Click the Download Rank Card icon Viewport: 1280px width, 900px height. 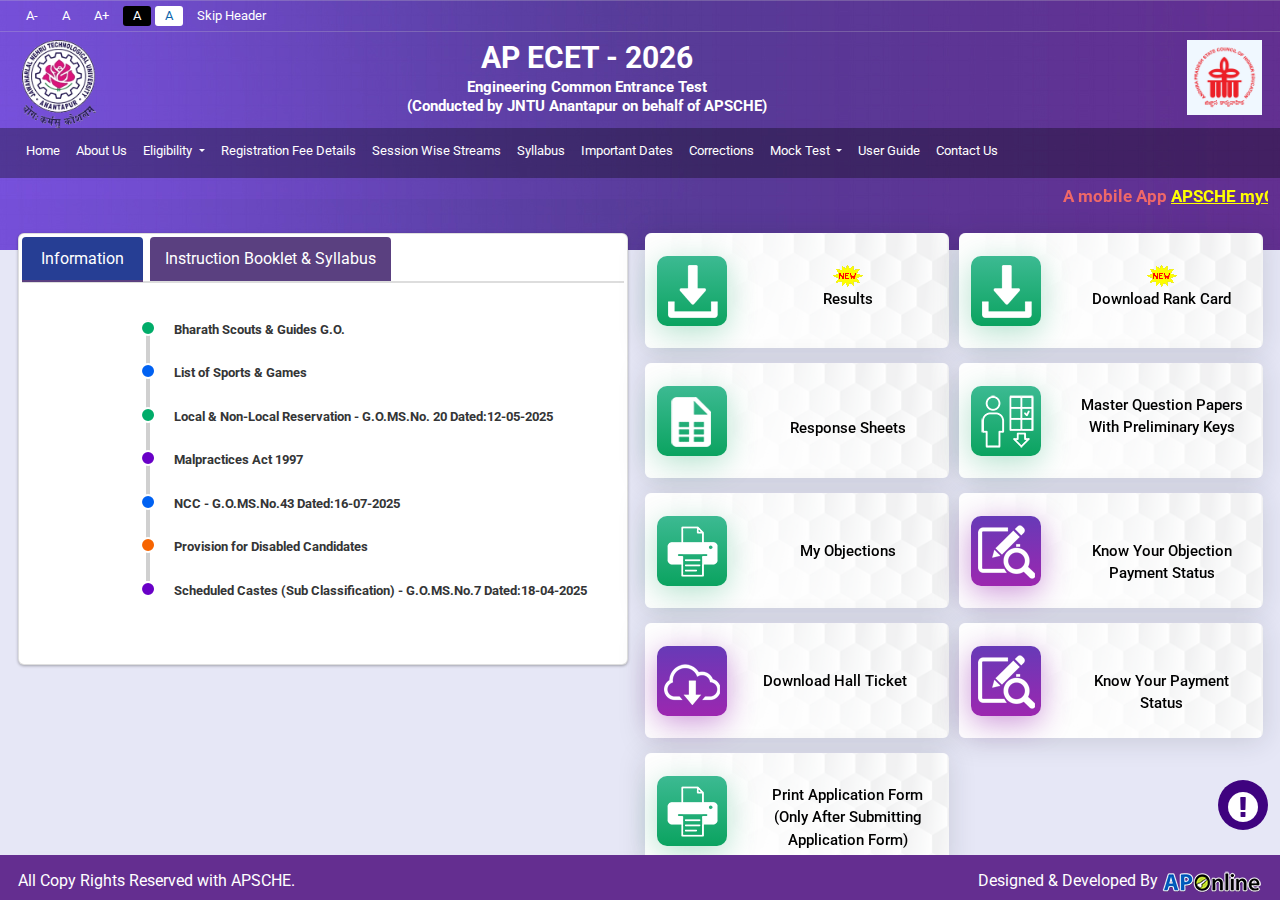click(1006, 291)
